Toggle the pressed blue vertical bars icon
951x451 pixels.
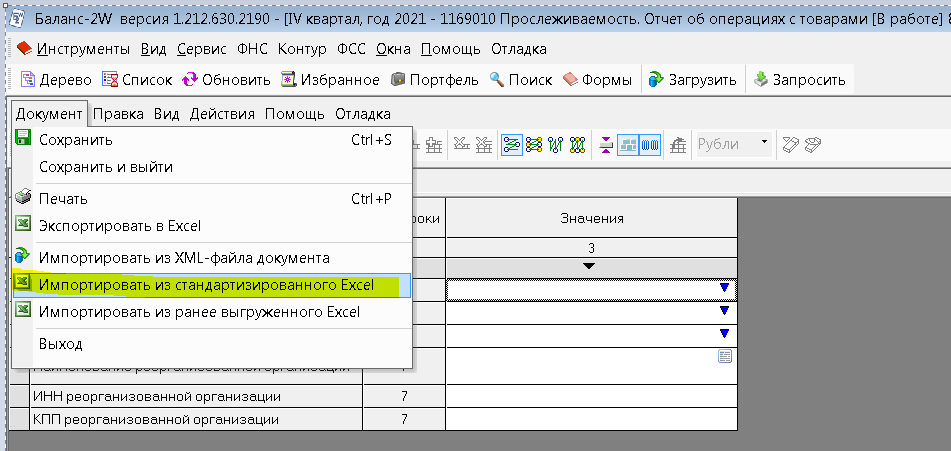pos(651,145)
